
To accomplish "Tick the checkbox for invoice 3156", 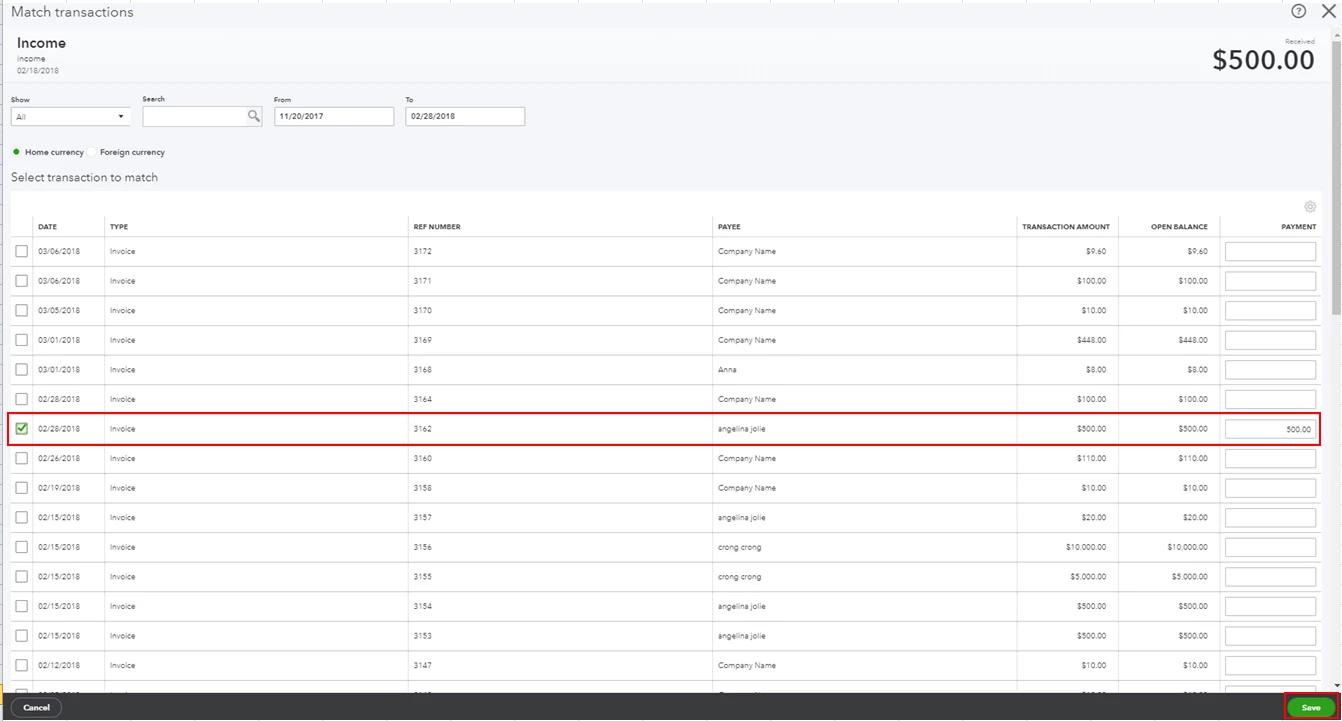I will coord(21,547).
